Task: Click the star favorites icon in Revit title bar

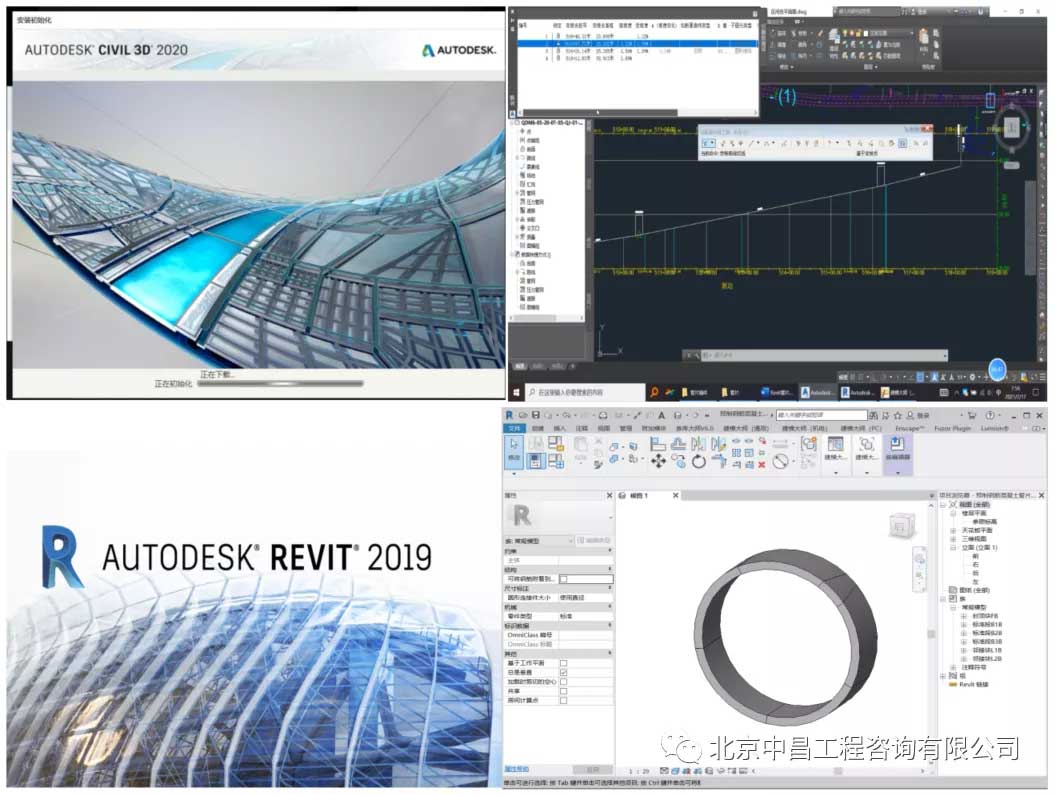Action: pyautogui.click(x=898, y=416)
